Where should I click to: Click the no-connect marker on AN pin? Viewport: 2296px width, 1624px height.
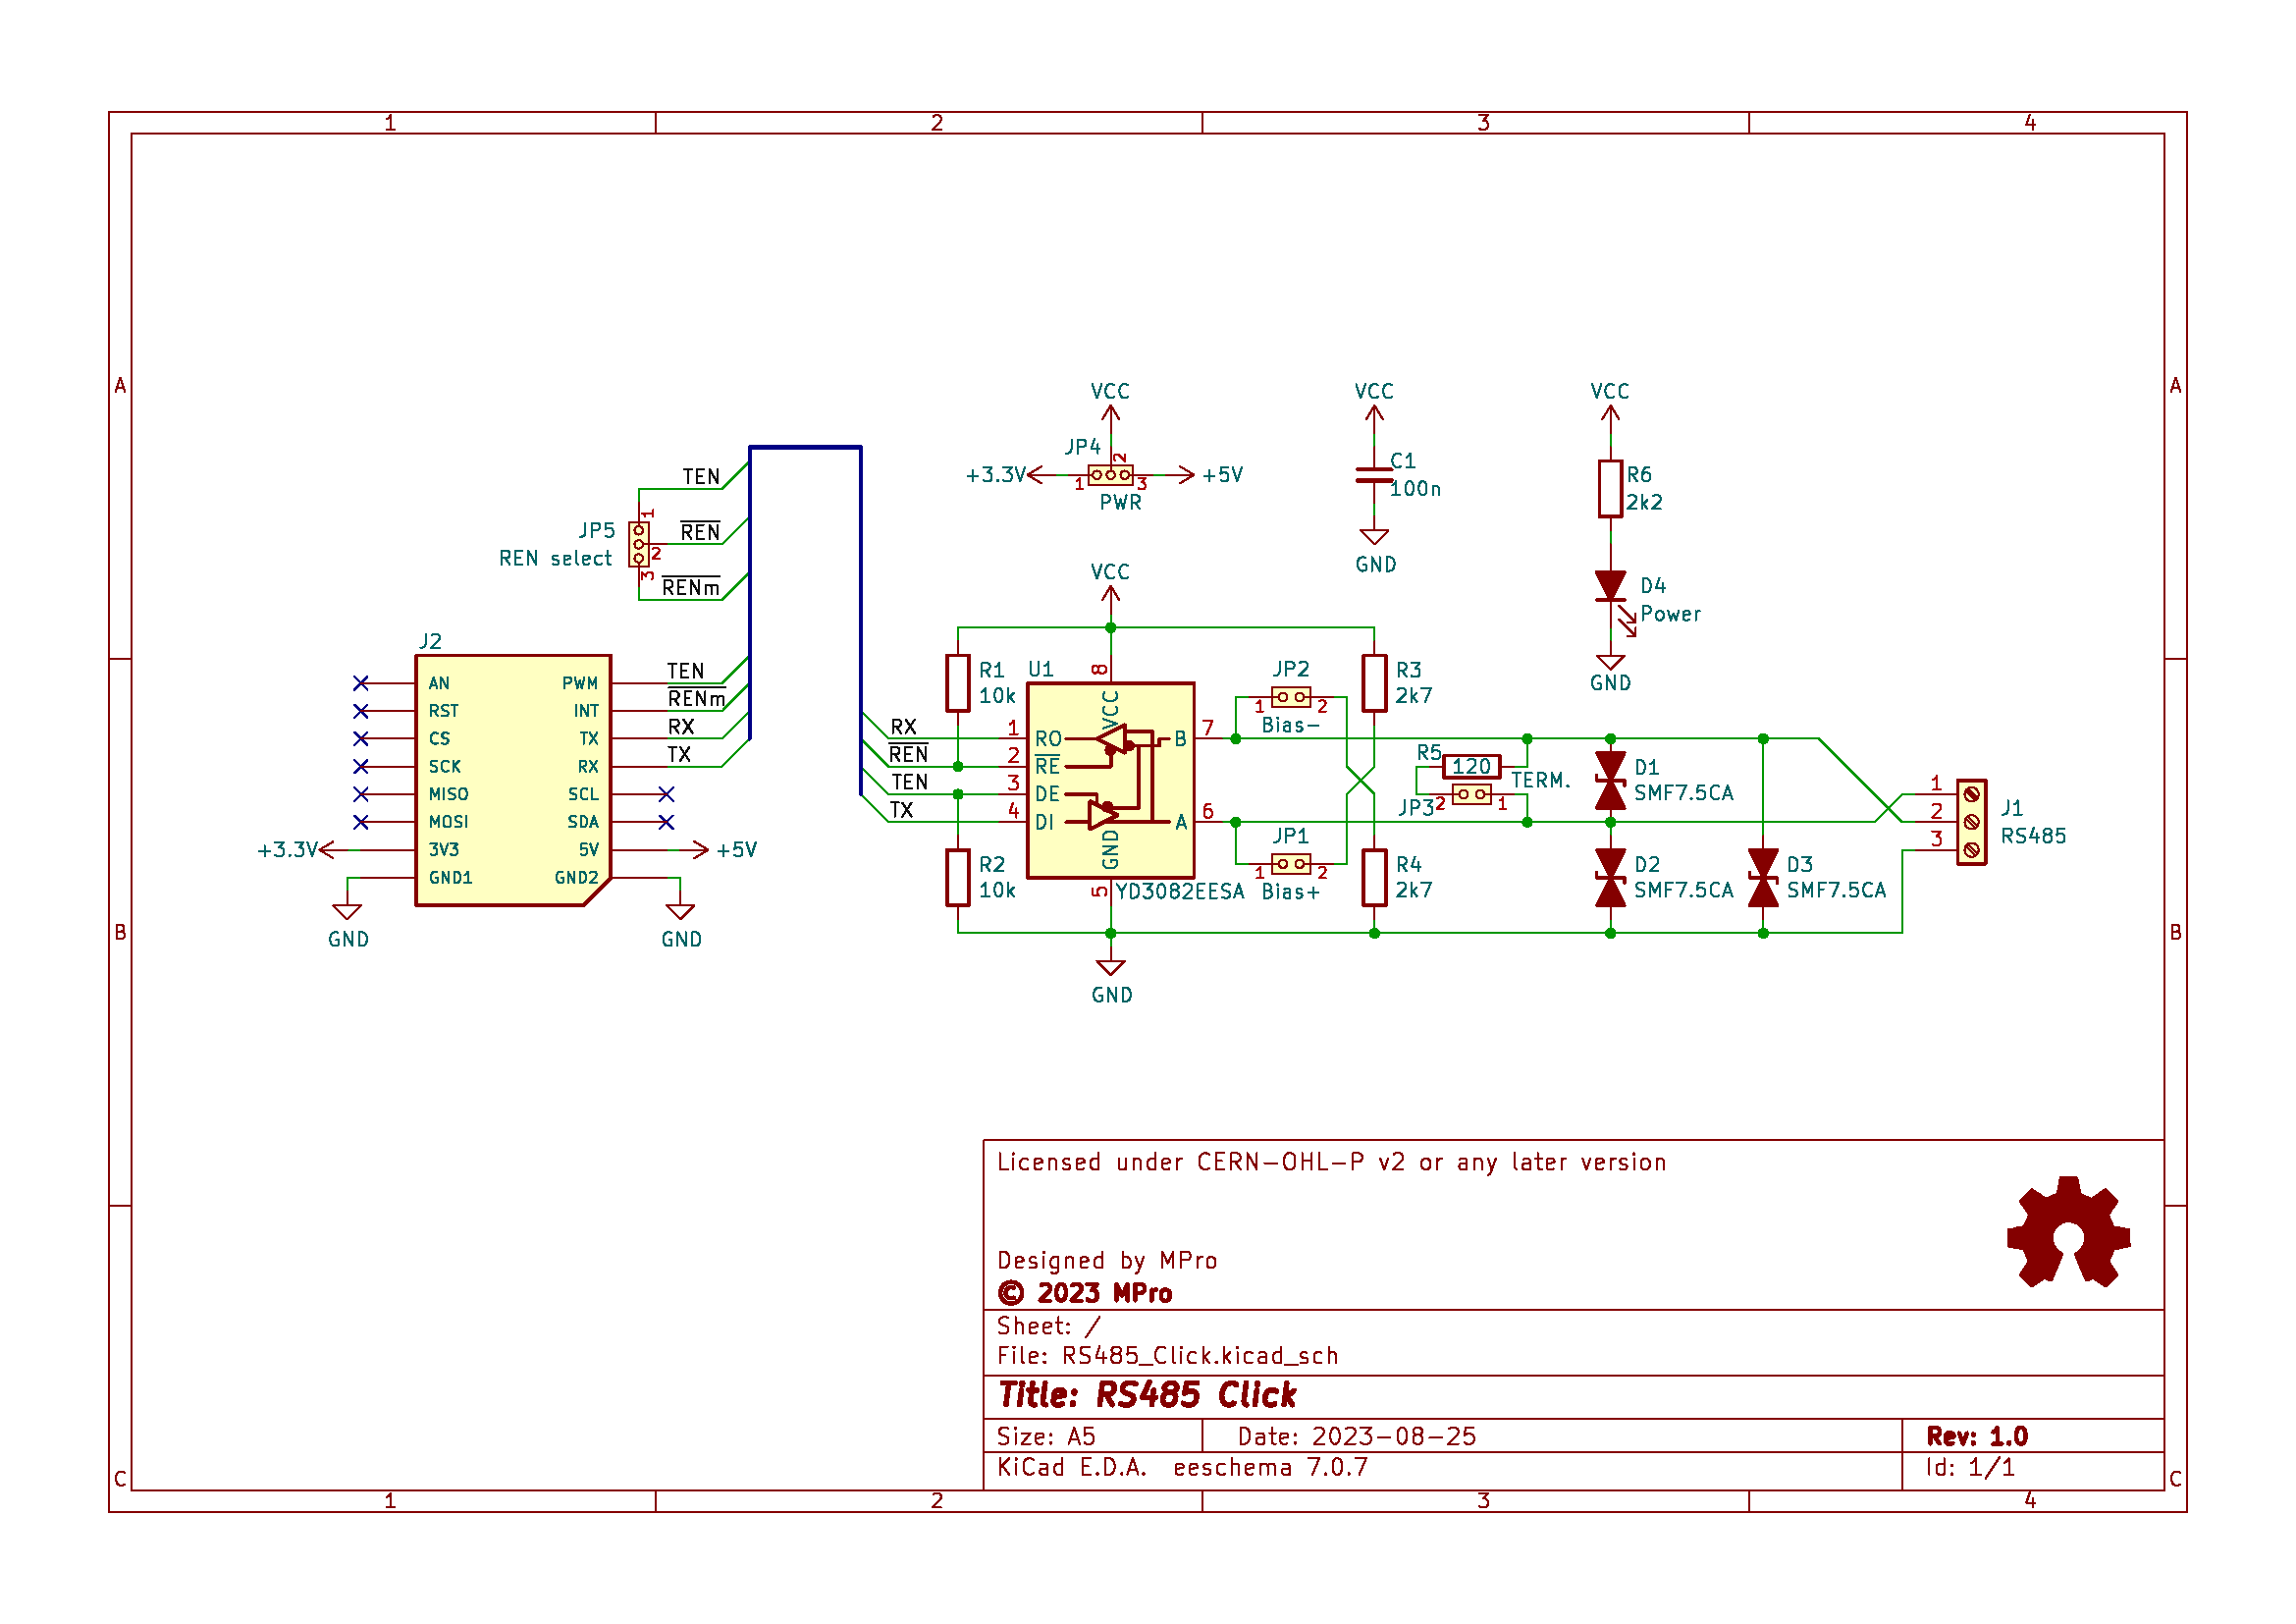361,683
